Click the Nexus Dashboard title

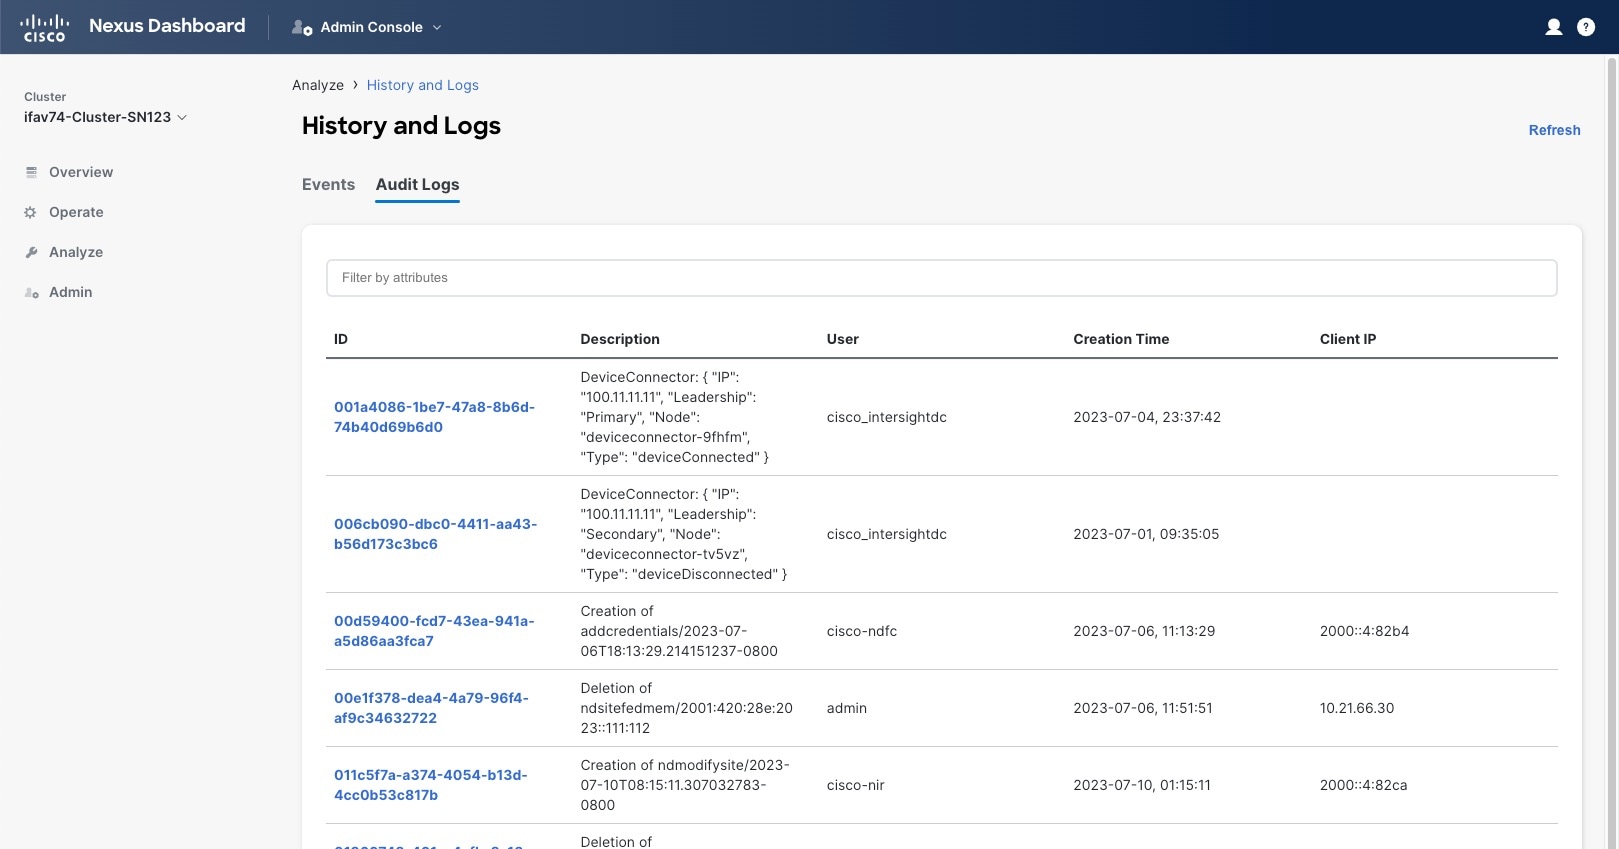pyautogui.click(x=167, y=26)
